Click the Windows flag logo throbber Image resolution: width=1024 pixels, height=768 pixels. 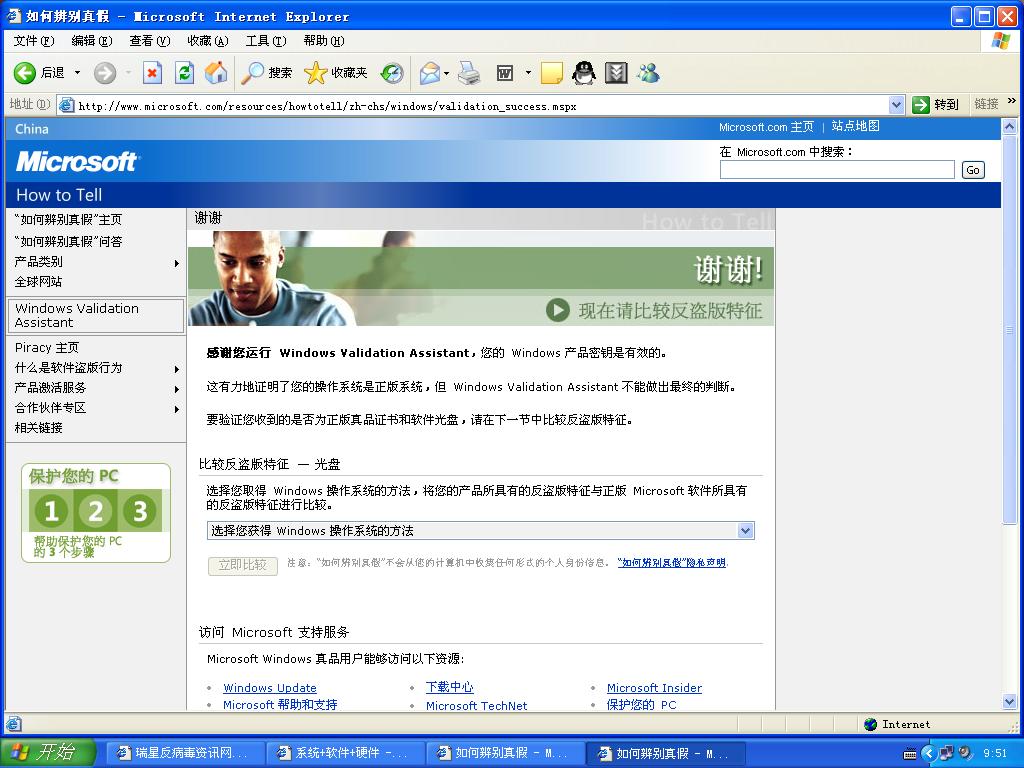(1000, 41)
